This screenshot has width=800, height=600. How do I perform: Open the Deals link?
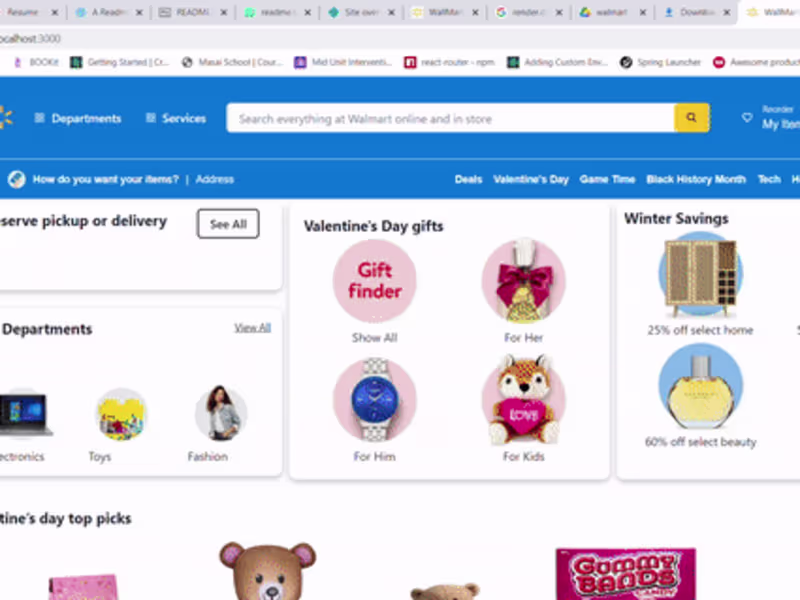(468, 180)
